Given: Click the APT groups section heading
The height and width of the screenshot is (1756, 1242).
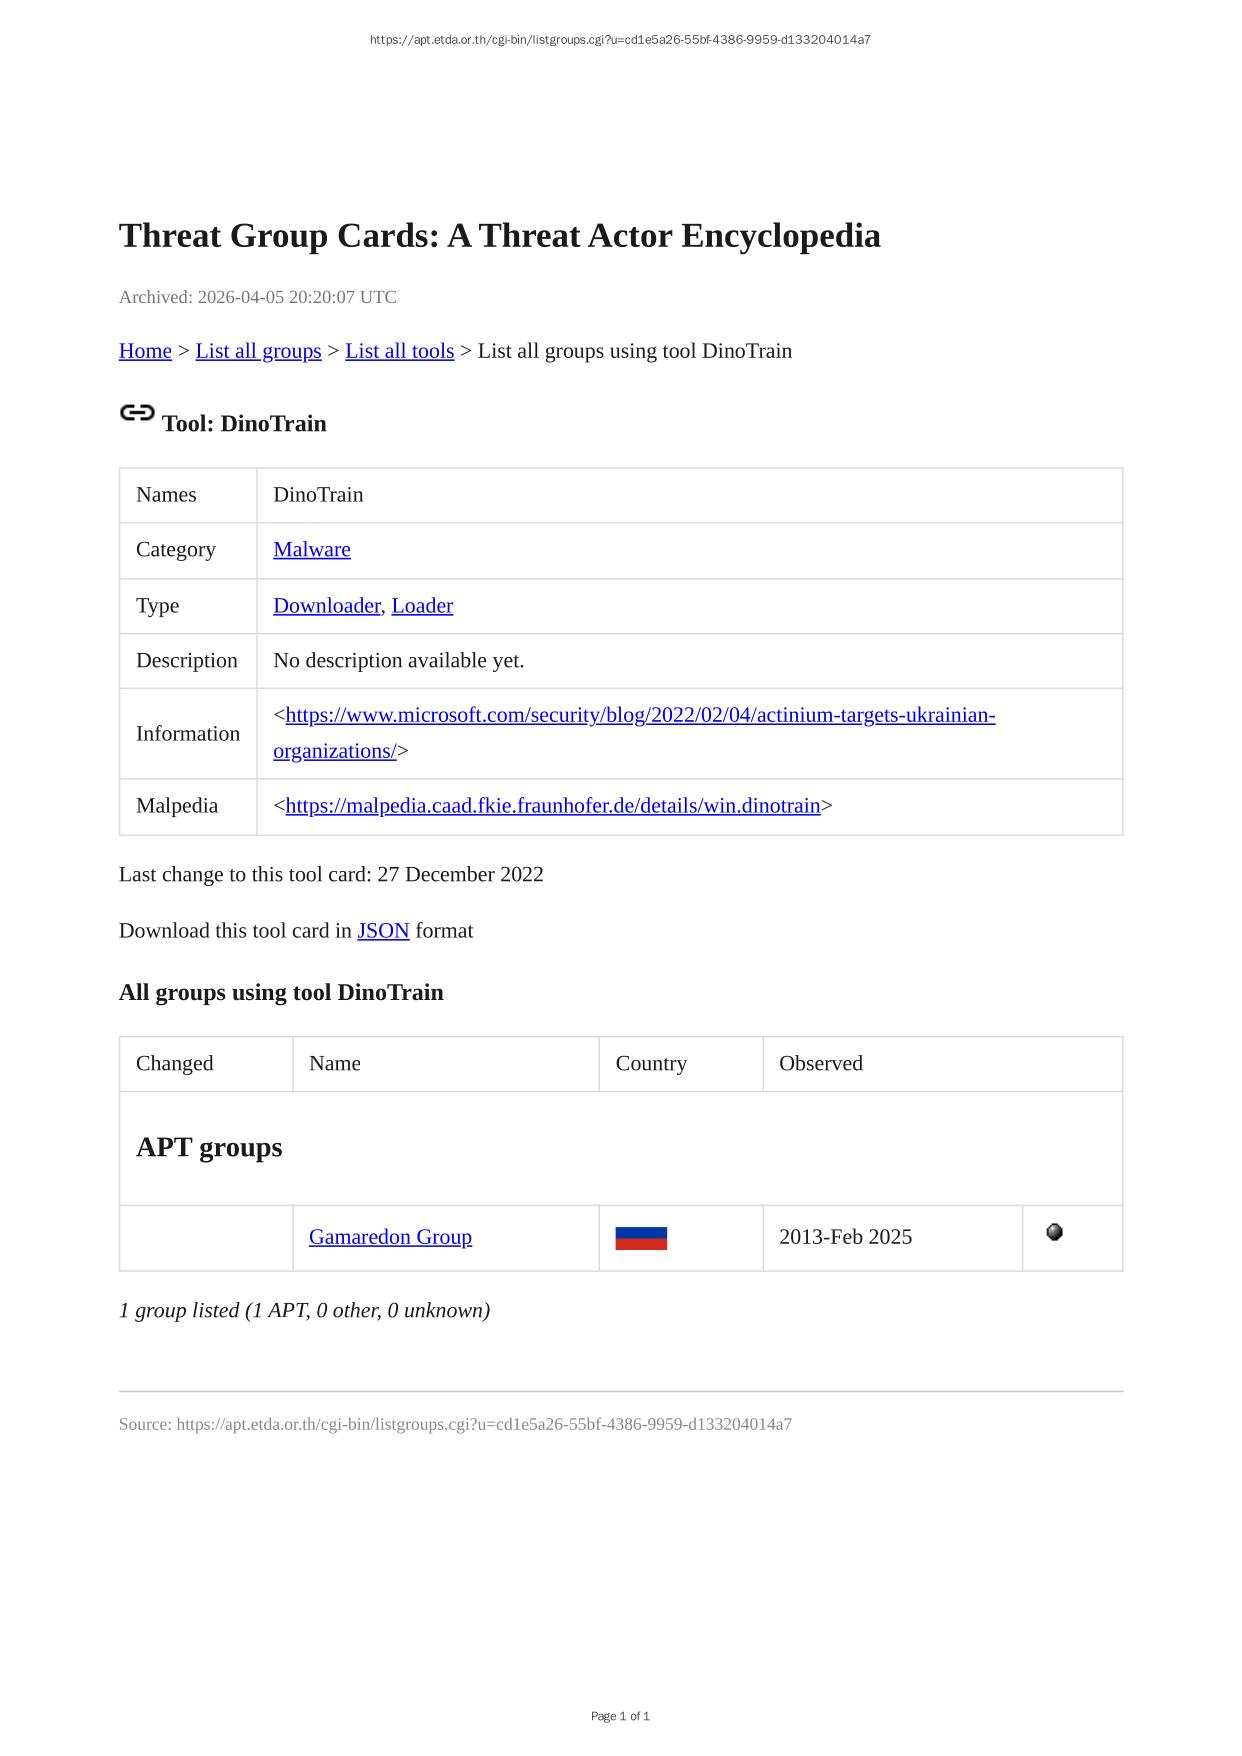Looking at the screenshot, I should pos(209,1147).
